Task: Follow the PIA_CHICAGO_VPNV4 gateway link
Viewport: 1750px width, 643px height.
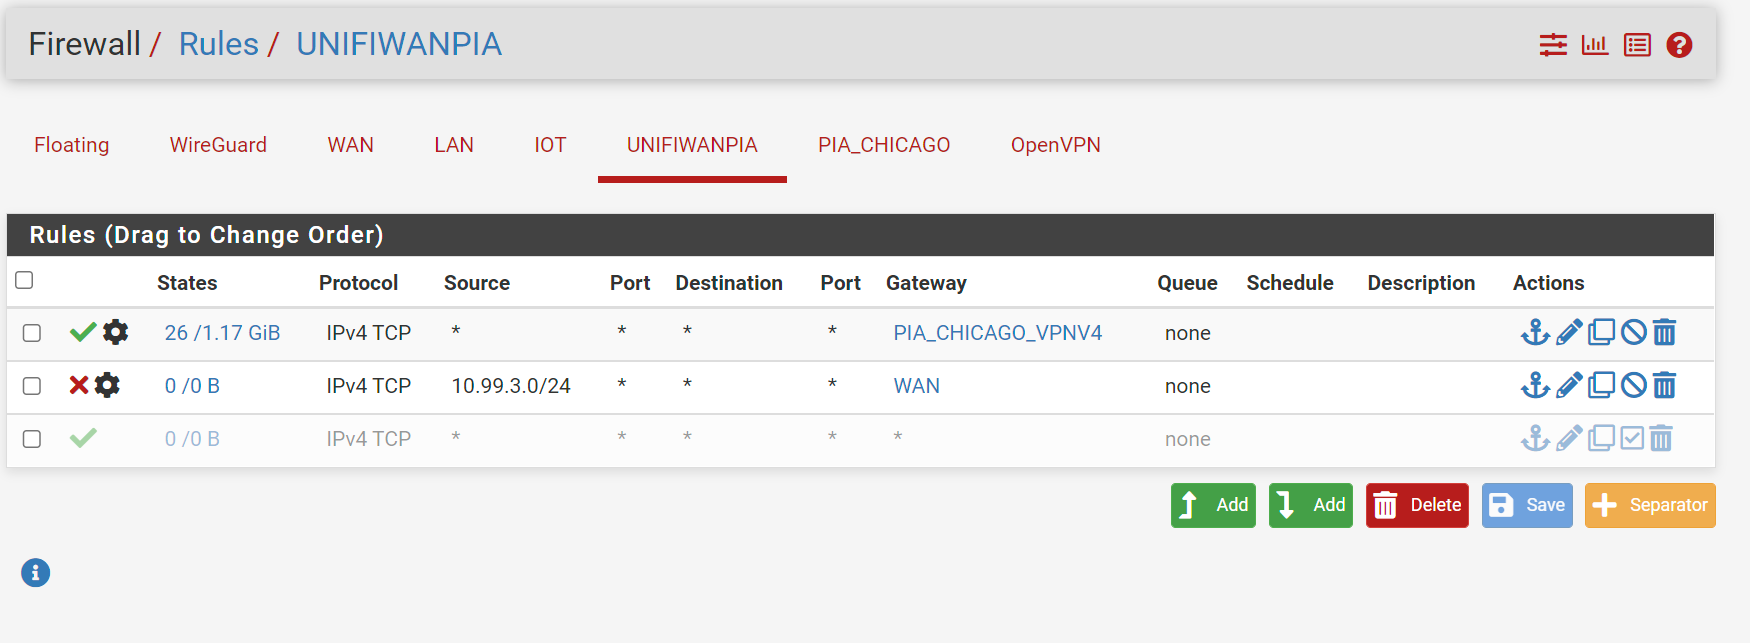Action: 997,333
